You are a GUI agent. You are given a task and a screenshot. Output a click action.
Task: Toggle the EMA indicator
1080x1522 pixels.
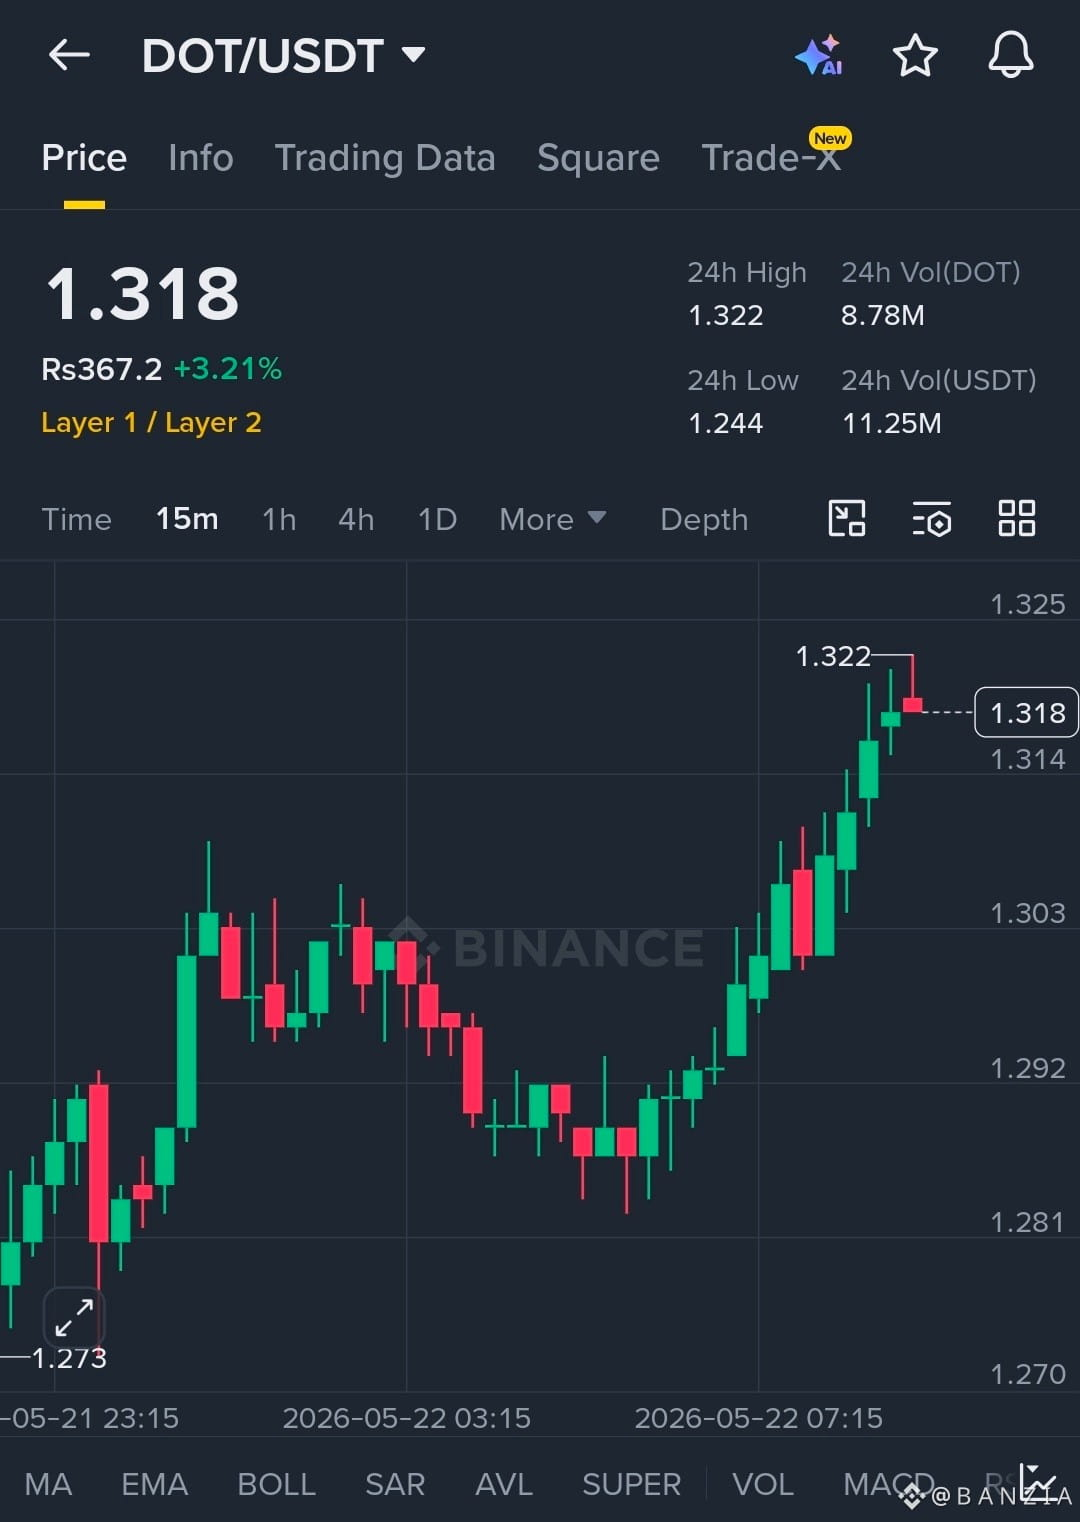154,1484
